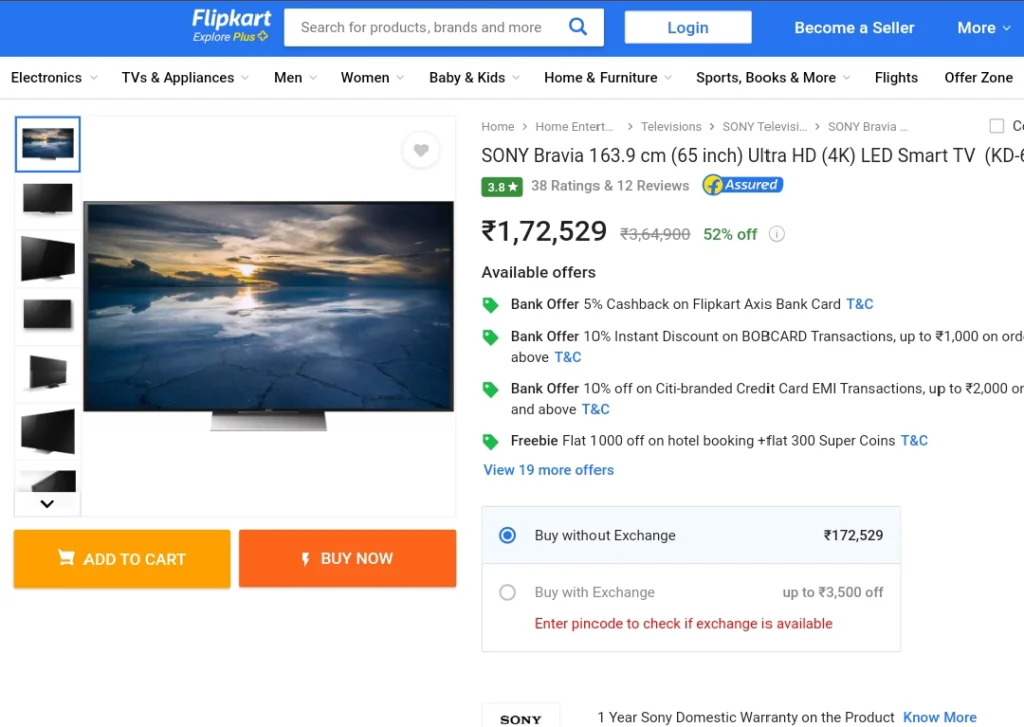Open the Flights menu item
Image resolution: width=1024 pixels, height=727 pixels.
pos(896,78)
